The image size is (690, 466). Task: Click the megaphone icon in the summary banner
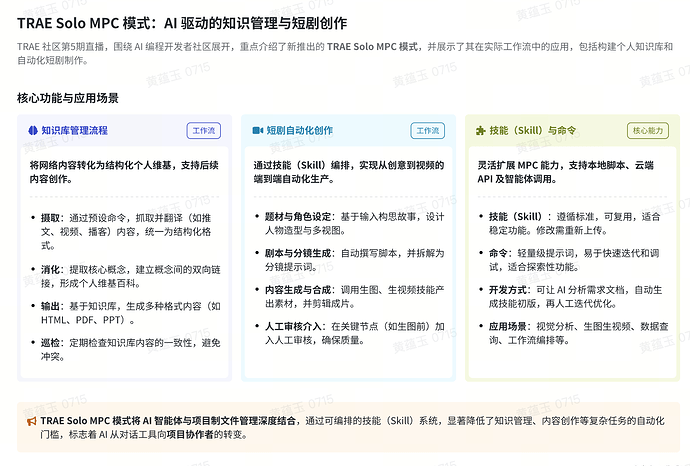click(x=32, y=422)
